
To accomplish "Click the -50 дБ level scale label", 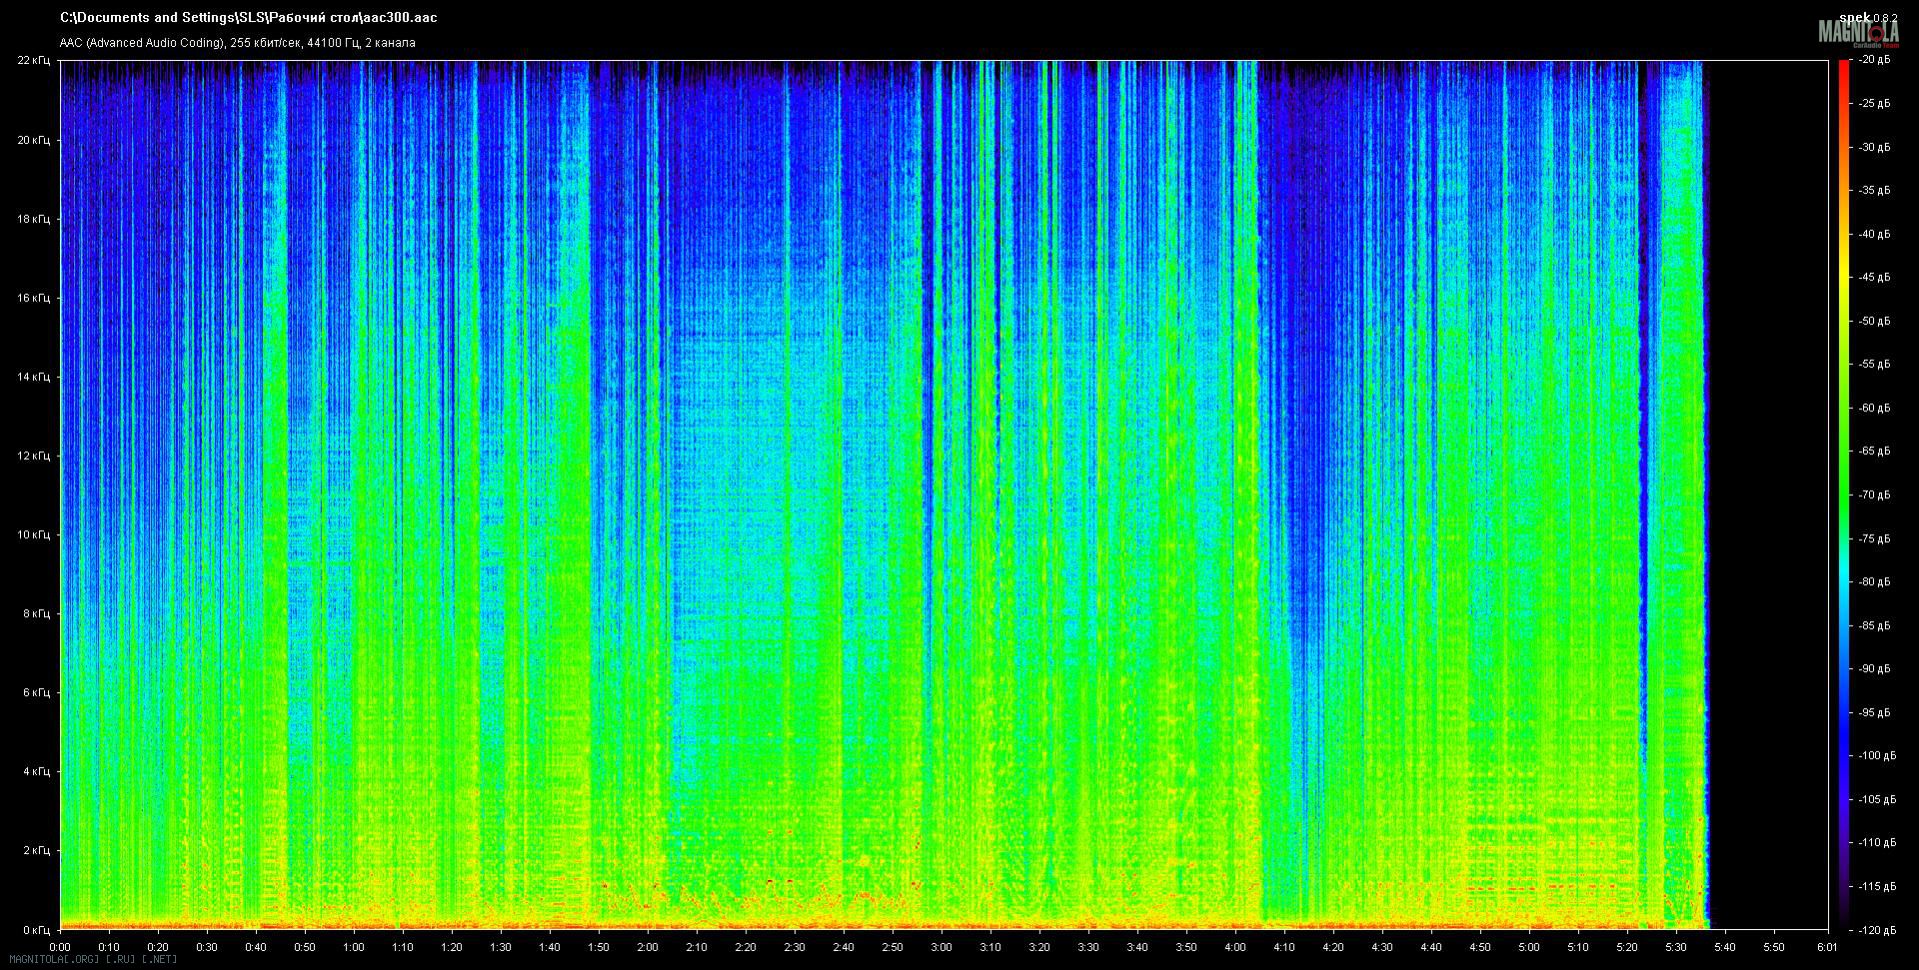I will [1874, 321].
